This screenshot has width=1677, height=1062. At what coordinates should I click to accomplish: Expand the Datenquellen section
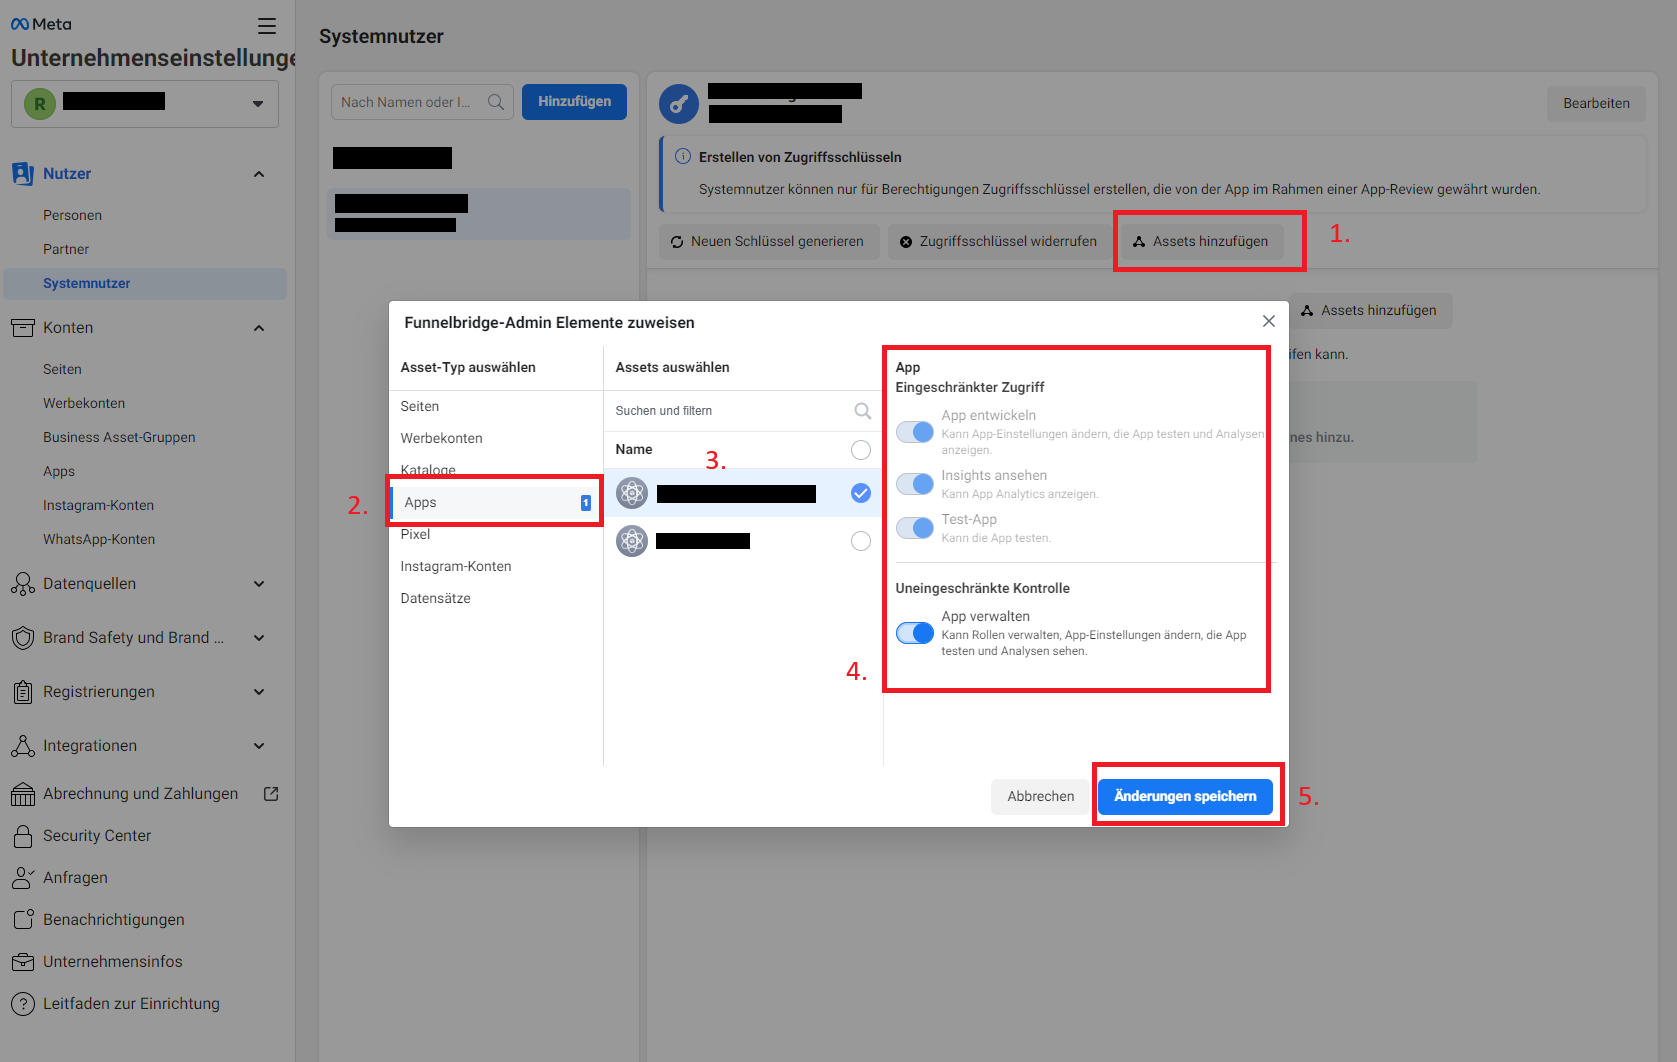pos(259,584)
